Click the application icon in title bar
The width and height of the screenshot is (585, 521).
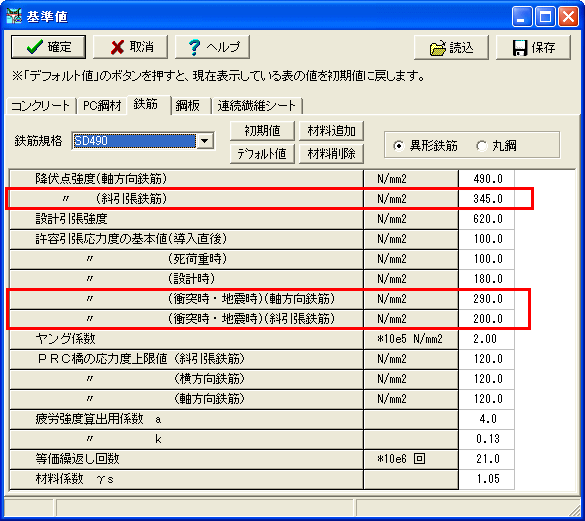(14, 16)
